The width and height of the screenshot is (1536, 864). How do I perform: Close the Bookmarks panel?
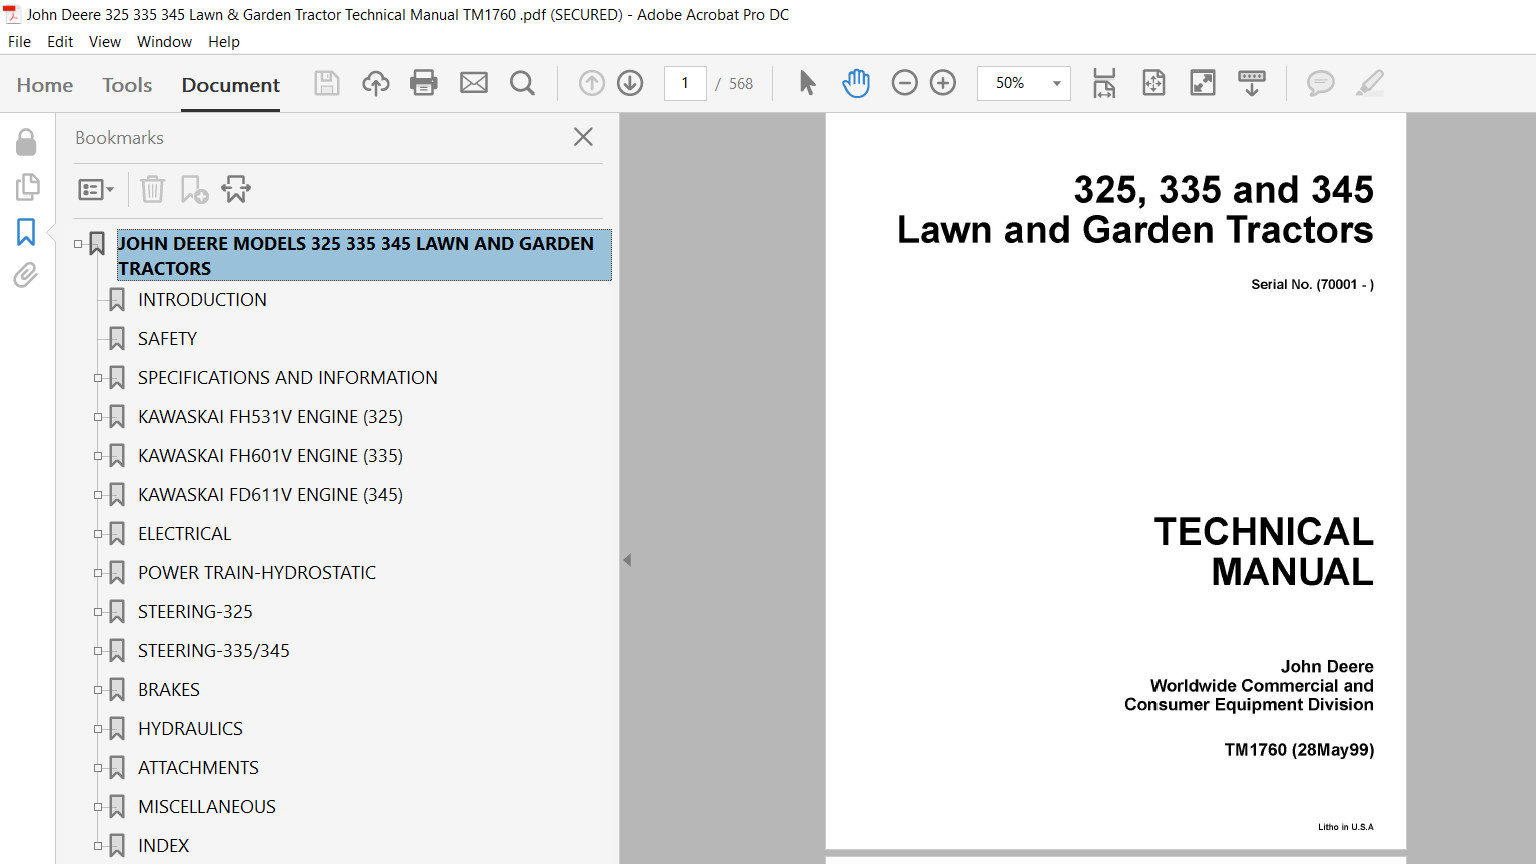583,137
